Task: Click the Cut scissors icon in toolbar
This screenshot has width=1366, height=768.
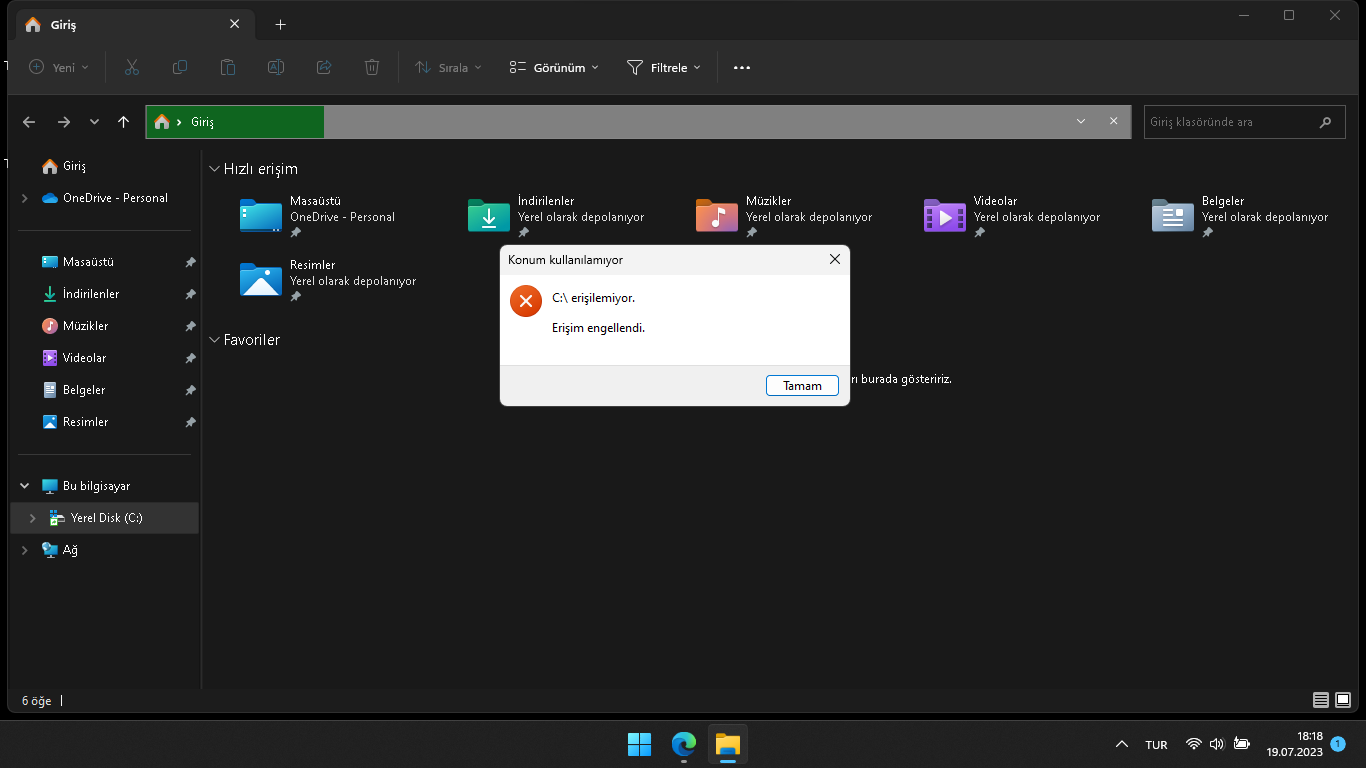Action: (131, 67)
